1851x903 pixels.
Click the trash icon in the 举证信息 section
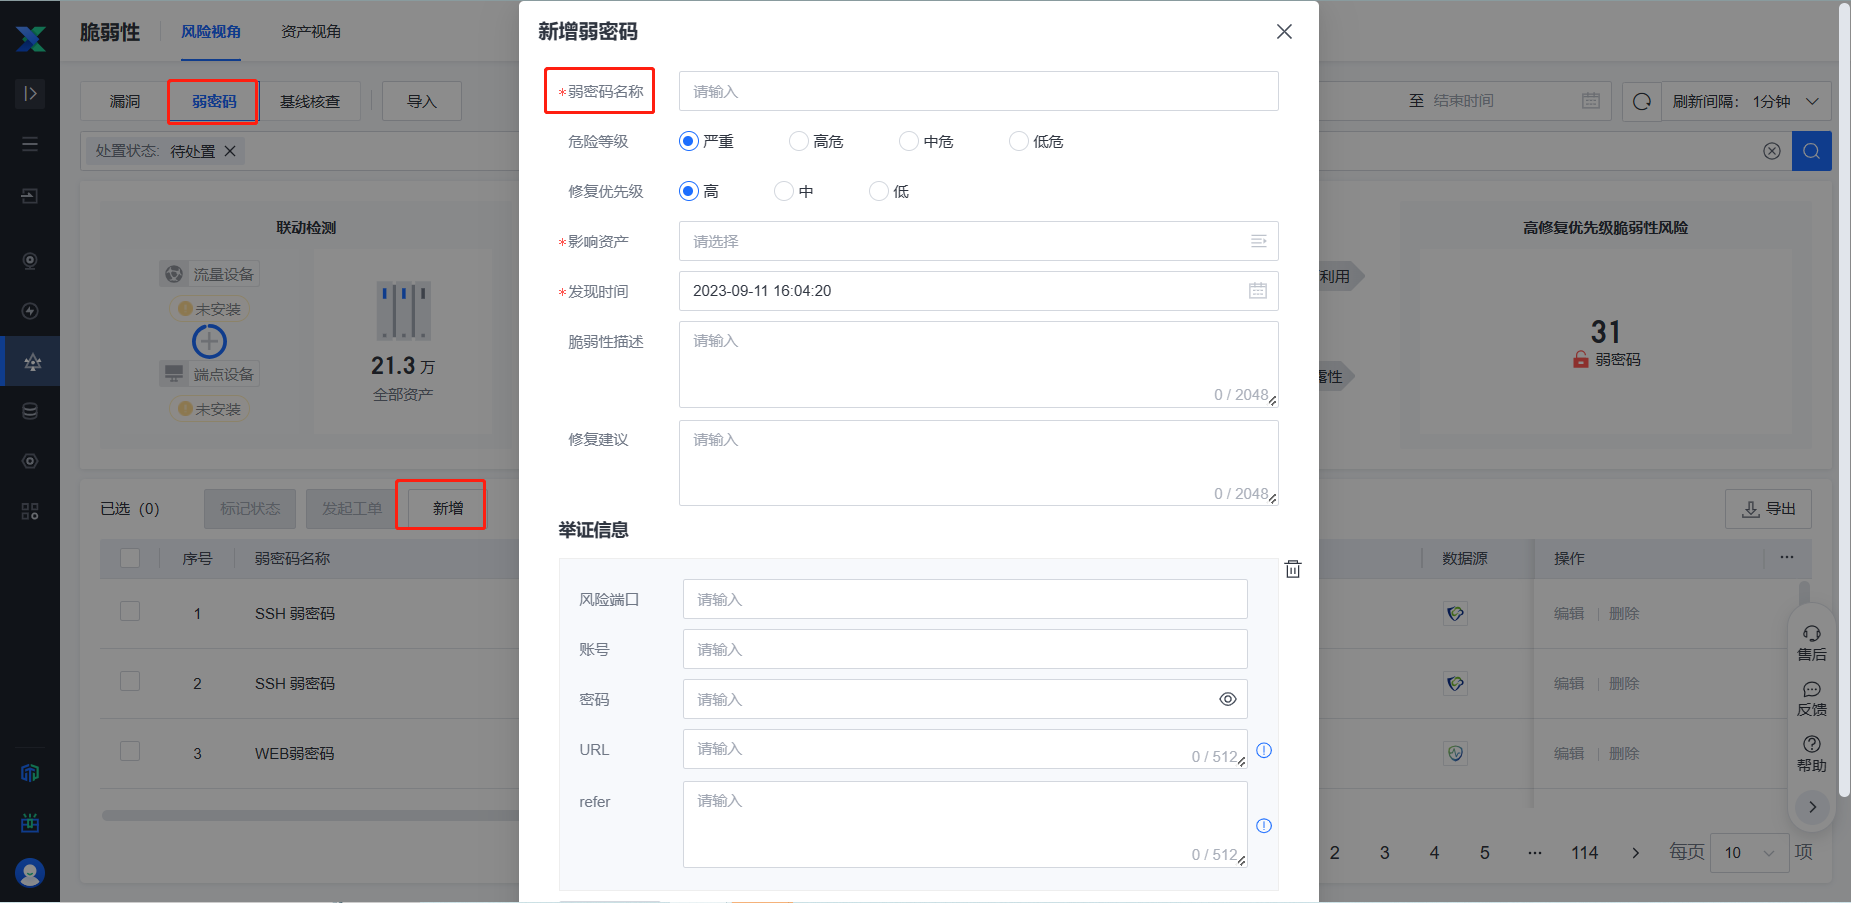[1293, 569]
